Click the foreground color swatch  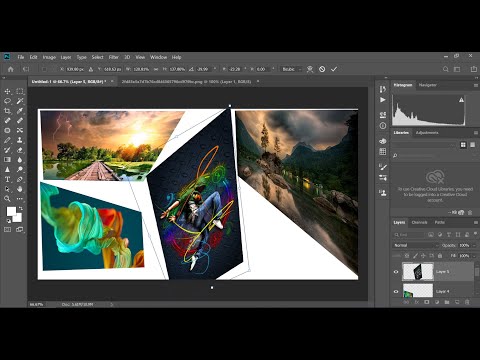[x=11, y=211]
